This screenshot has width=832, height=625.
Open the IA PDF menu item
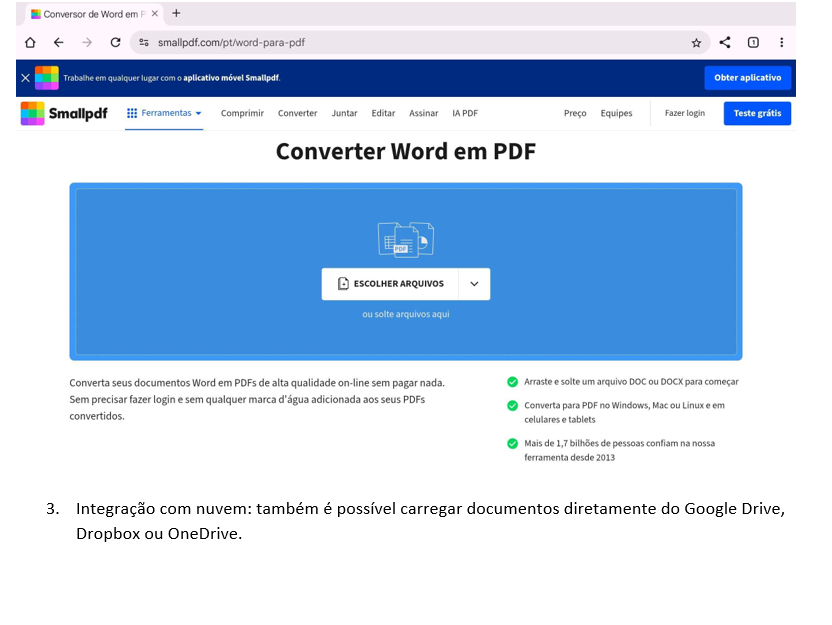(465, 113)
